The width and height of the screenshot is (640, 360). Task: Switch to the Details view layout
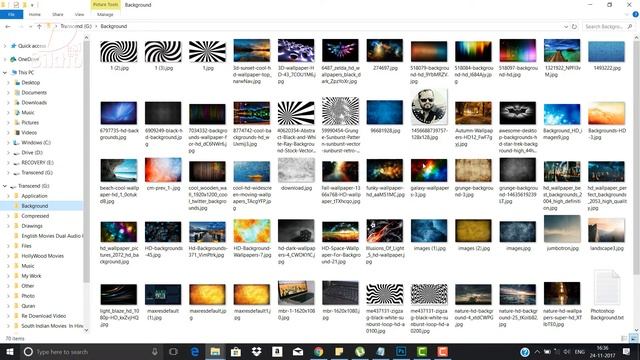(624, 338)
